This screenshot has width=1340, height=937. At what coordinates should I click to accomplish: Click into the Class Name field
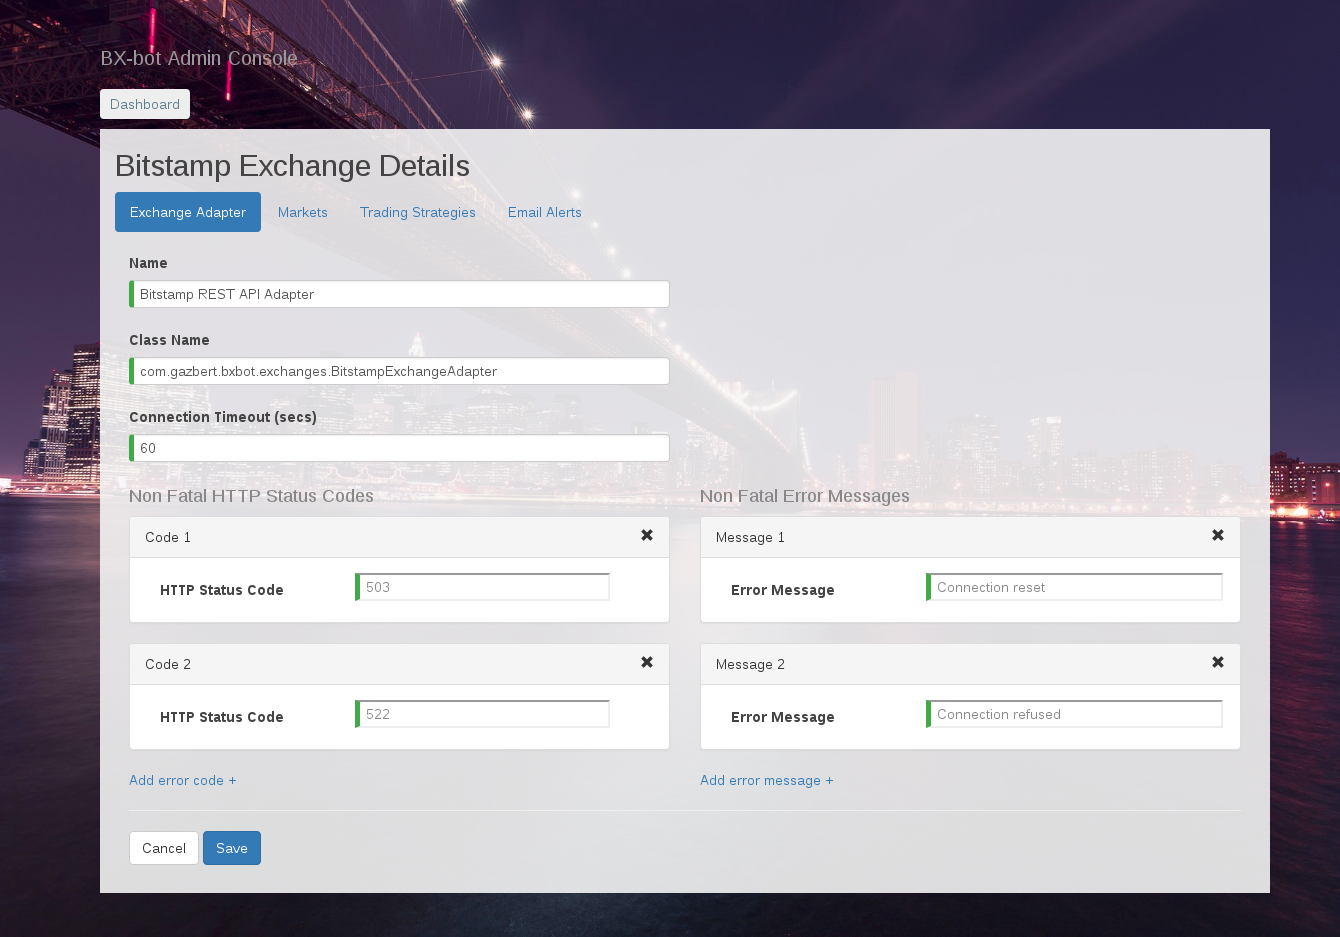coord(399,371)
